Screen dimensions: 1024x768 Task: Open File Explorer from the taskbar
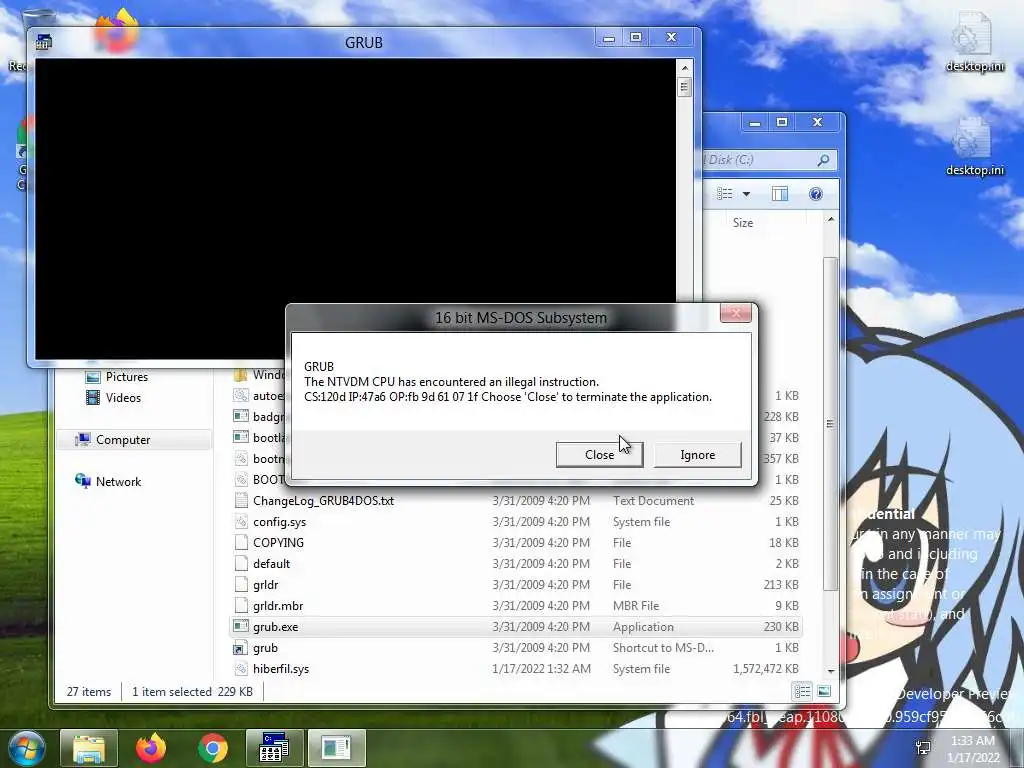pyautogui.click(x=89, y=748)
